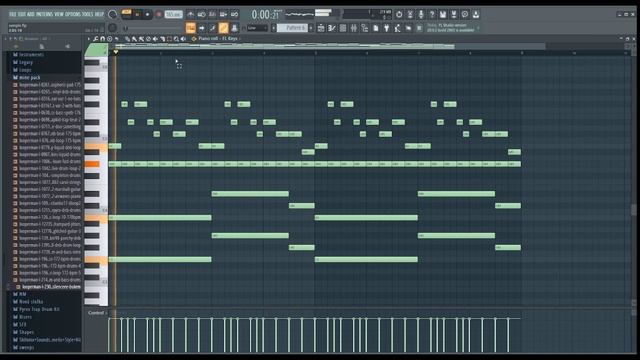Open the FILE menu

pos(12,14)
